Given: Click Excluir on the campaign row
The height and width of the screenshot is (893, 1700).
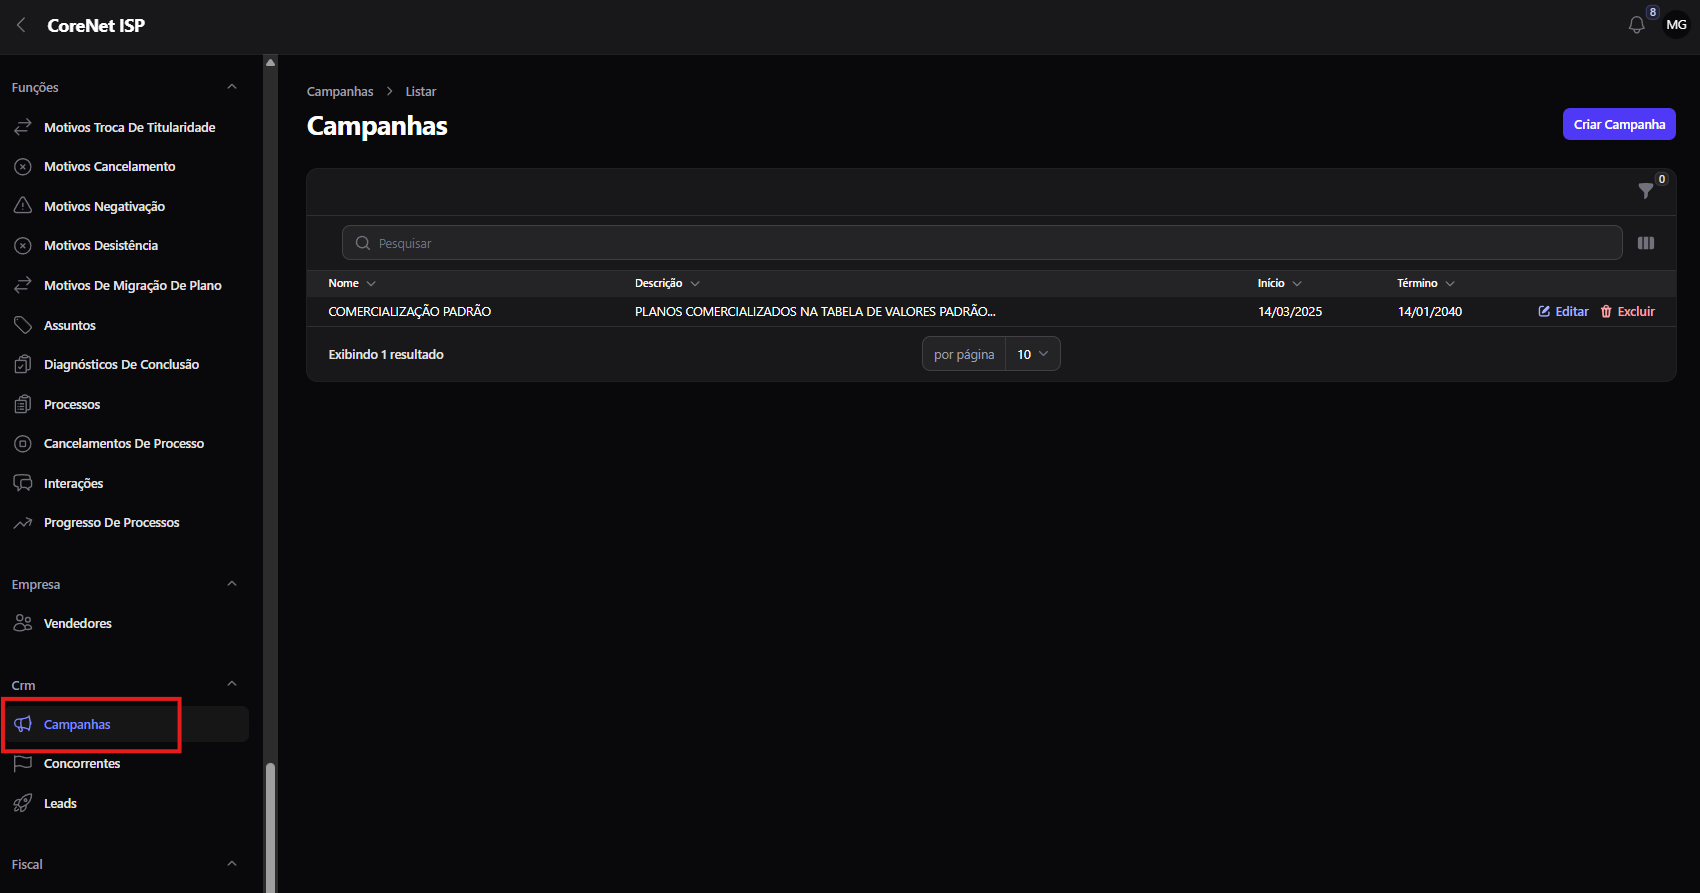Looking at the screenshot, I should 1628,311.
